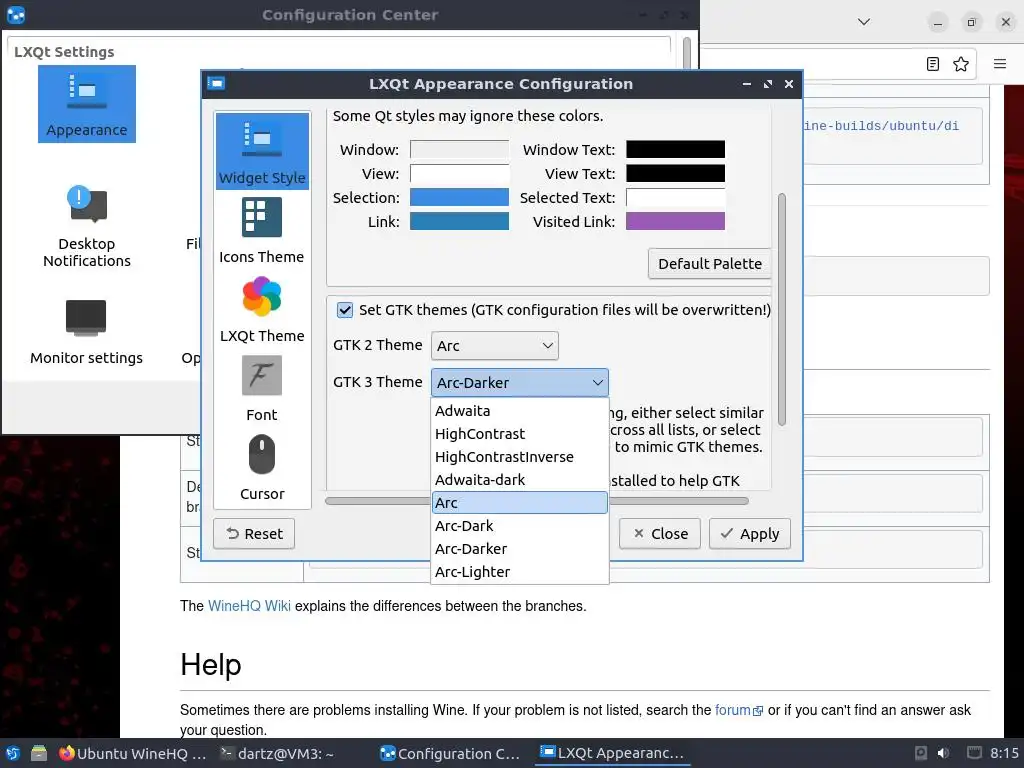Open the WineHQ Wiki link
This screenshot has height=768, width=1024.
(249, 606)
